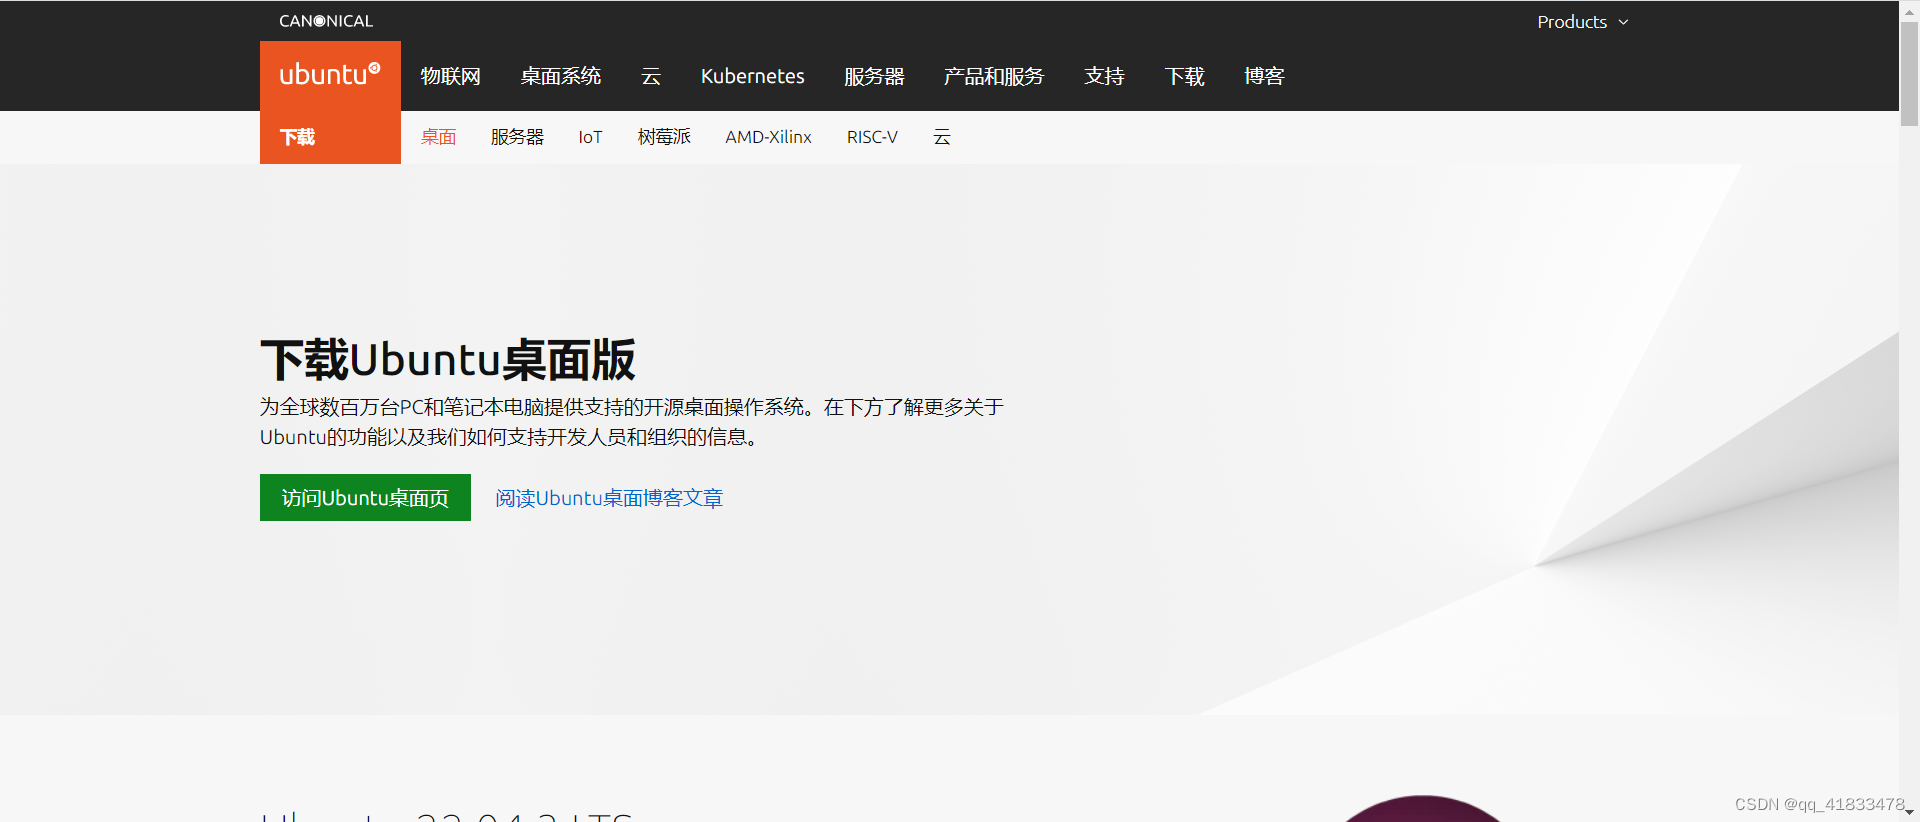Open the 产品和服务 menu
The width and height of the screenshot is (1920, 822).
point(994,76)
